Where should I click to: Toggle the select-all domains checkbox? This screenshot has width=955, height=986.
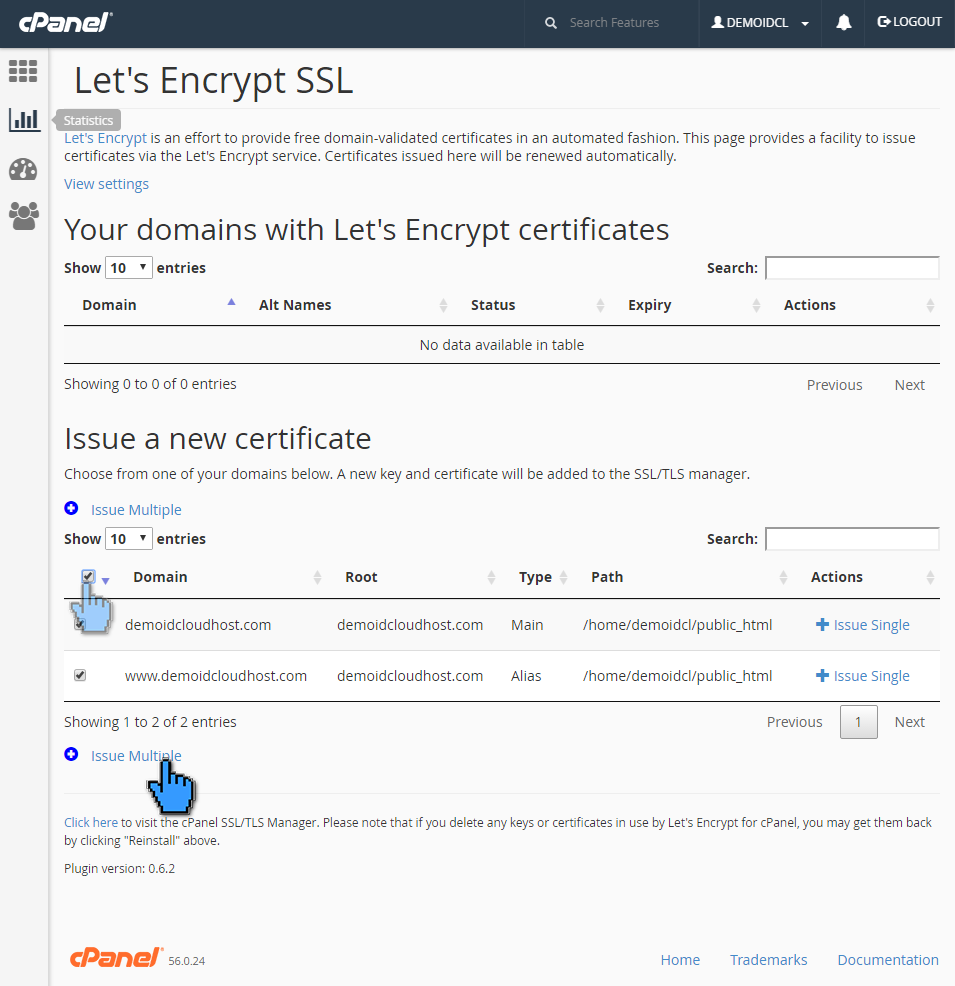[x=88, y=576]
